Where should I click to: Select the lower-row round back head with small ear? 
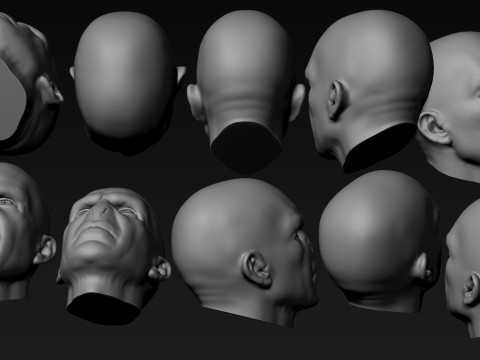(x=379, y=242)
